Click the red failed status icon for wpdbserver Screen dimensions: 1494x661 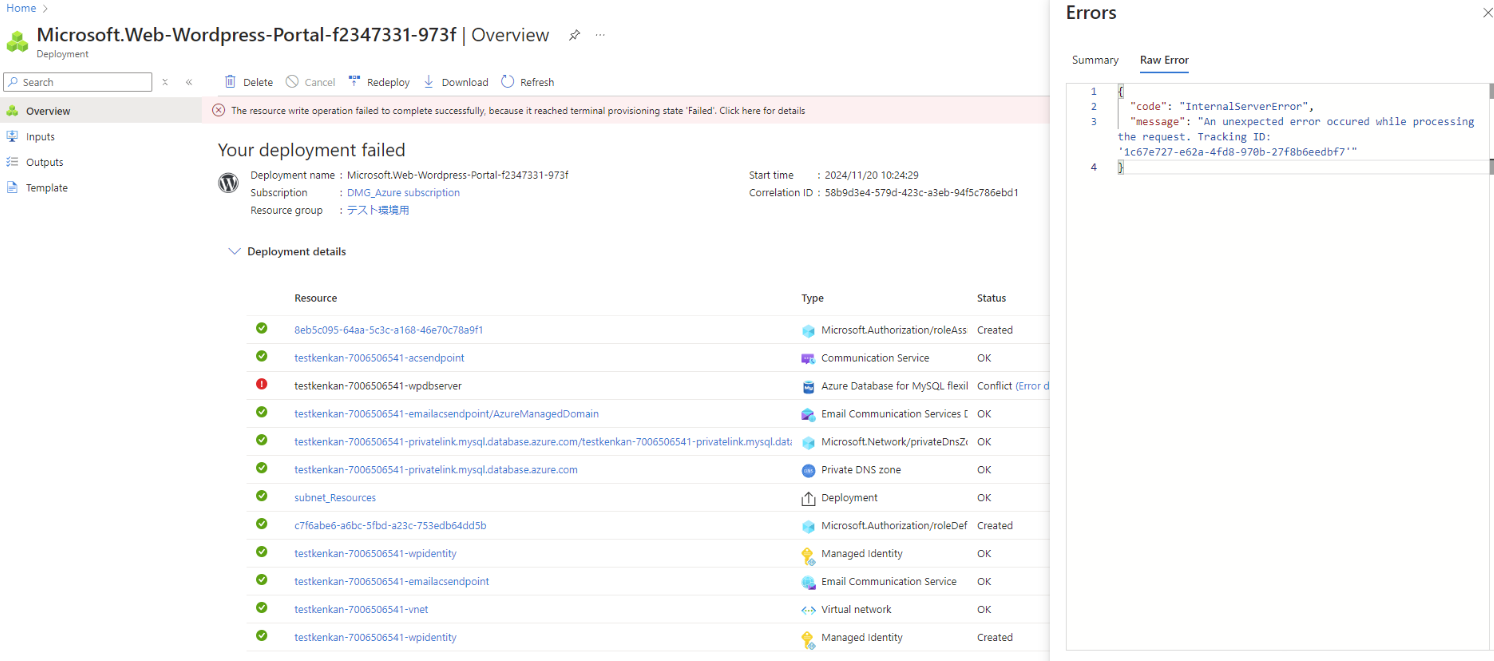tap(262, 384)
